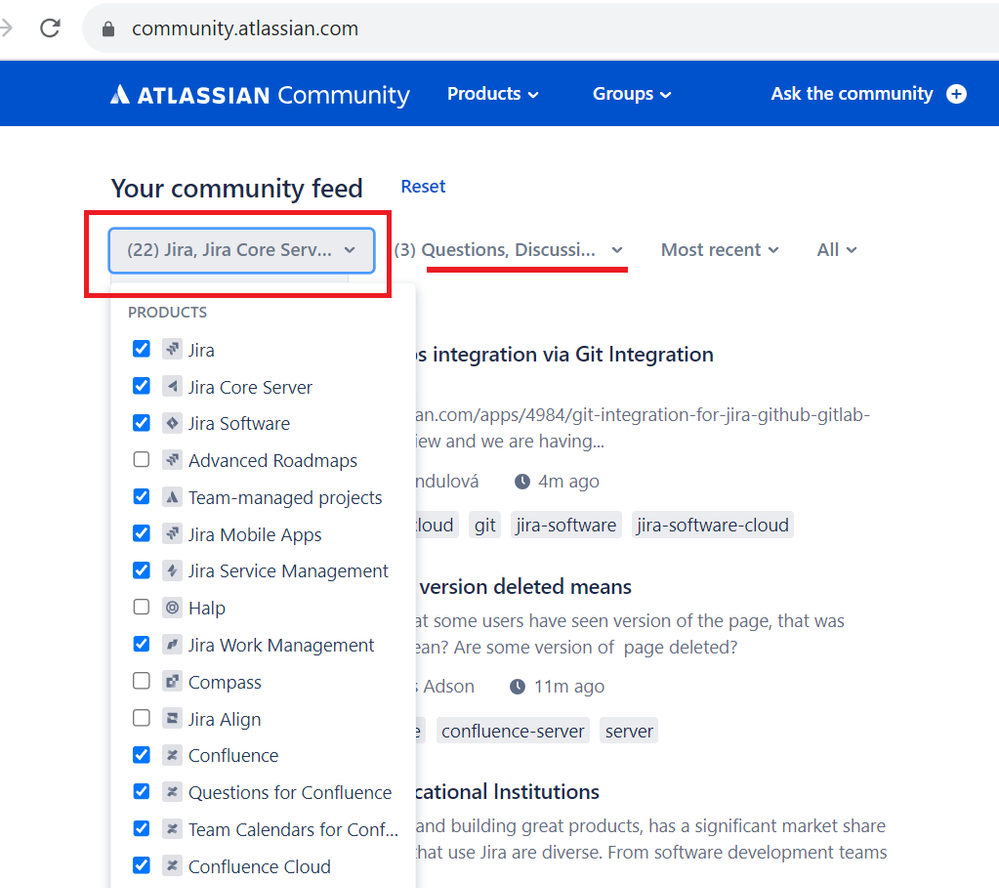Click the Advanced Roadmaps product icon
999x888 pixels.
pos(172,459)
